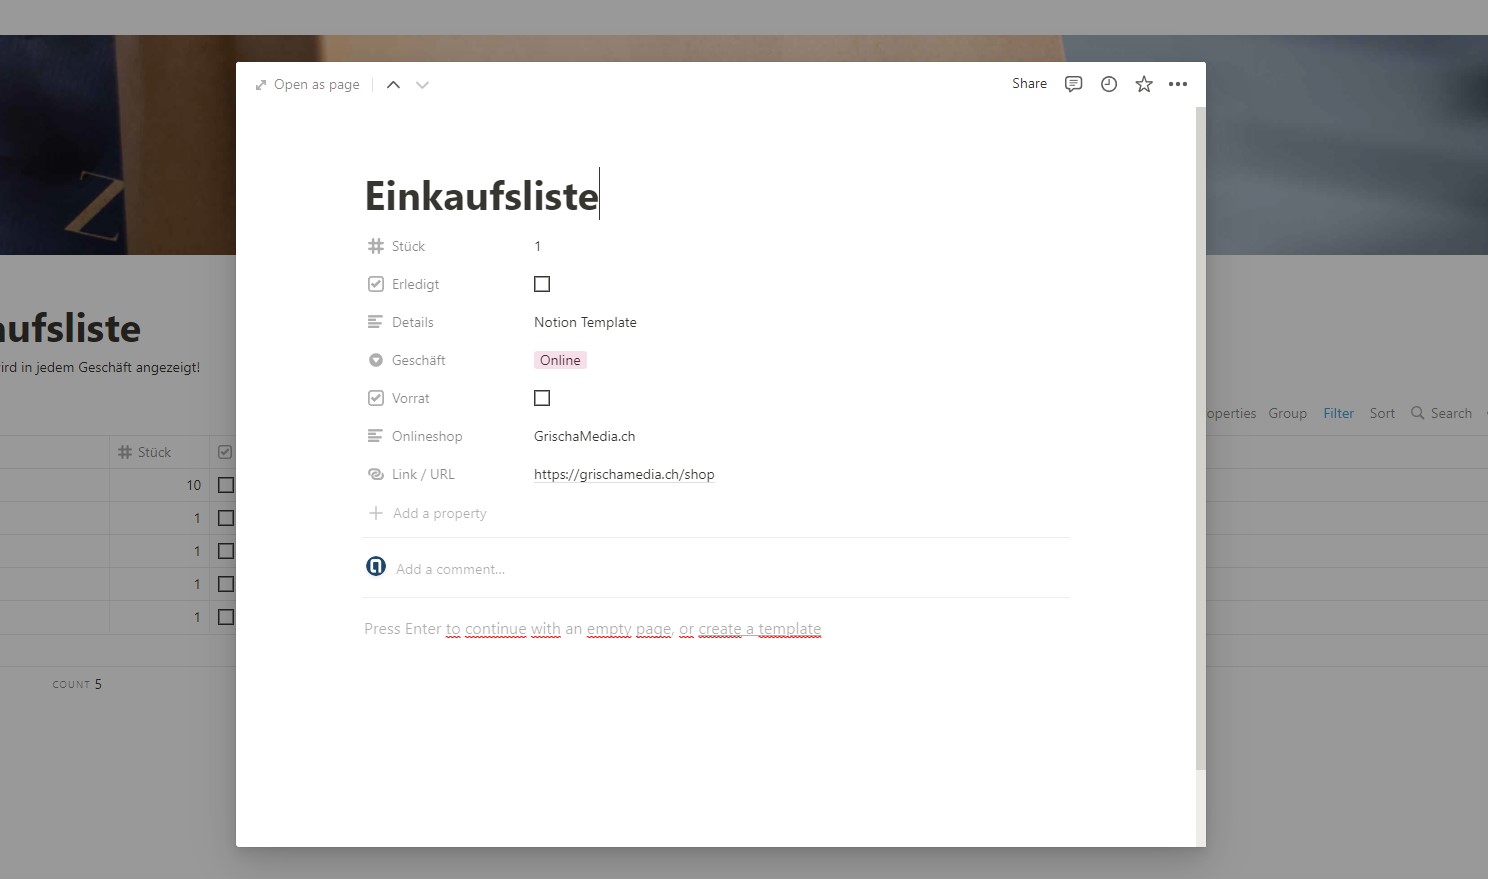Click the modal's vertical scrollbar
1488x879 pixels.
pos(1200,440)
